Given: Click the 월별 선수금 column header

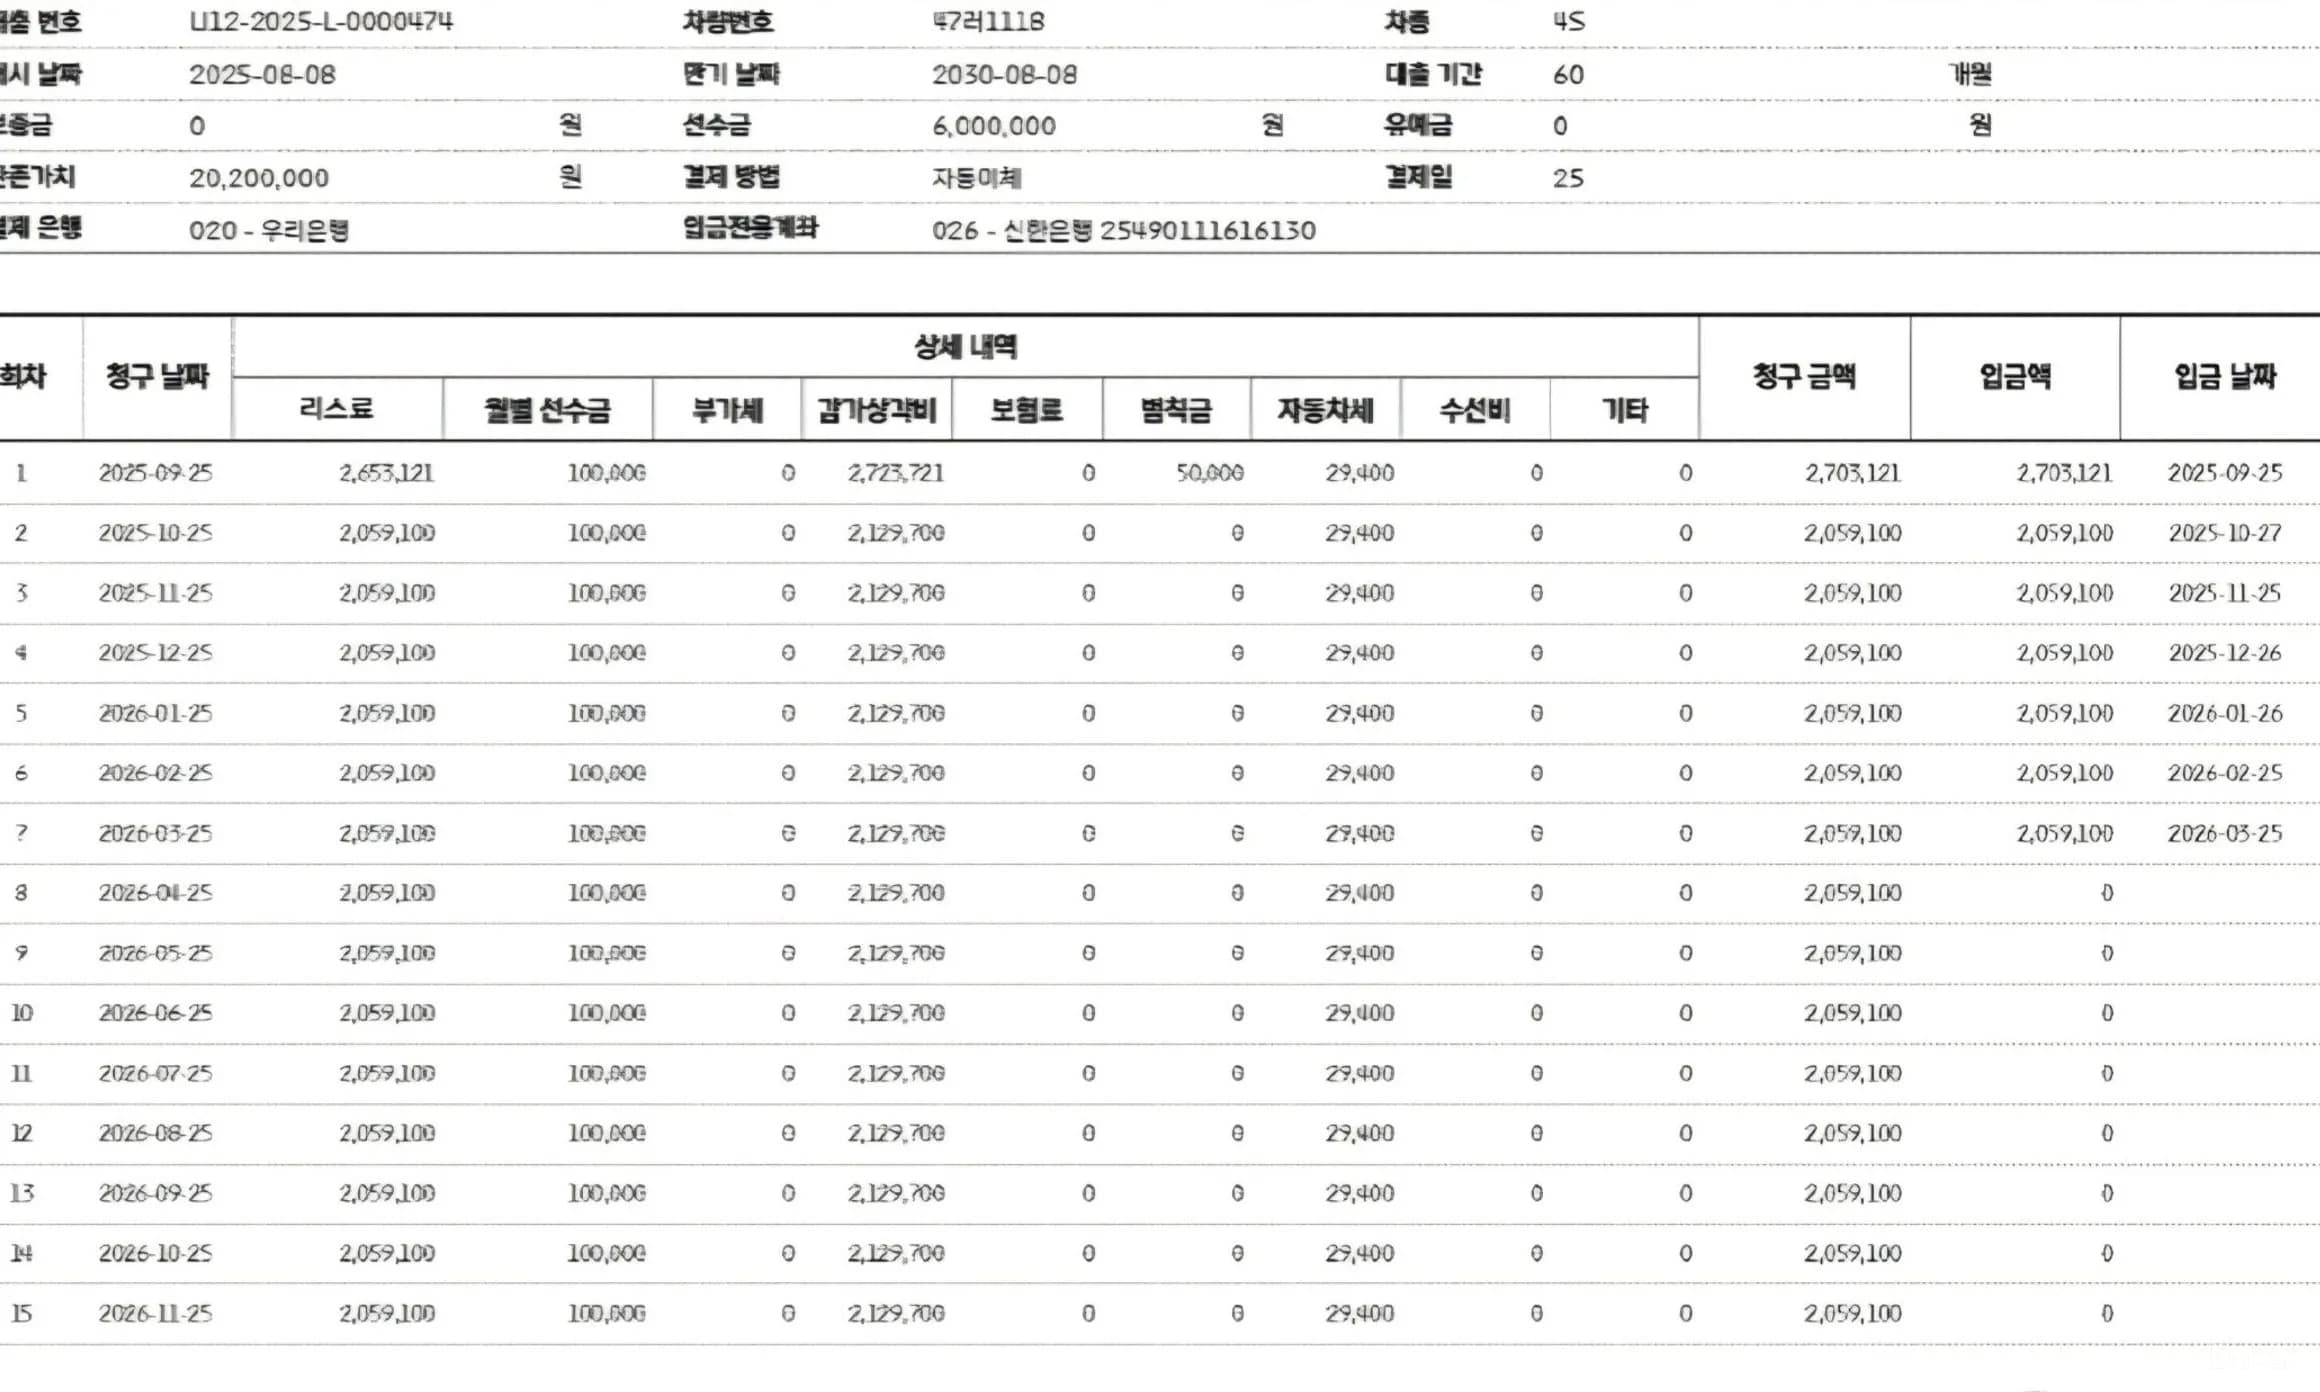Looking at the screenshot, I should [547, 410].
